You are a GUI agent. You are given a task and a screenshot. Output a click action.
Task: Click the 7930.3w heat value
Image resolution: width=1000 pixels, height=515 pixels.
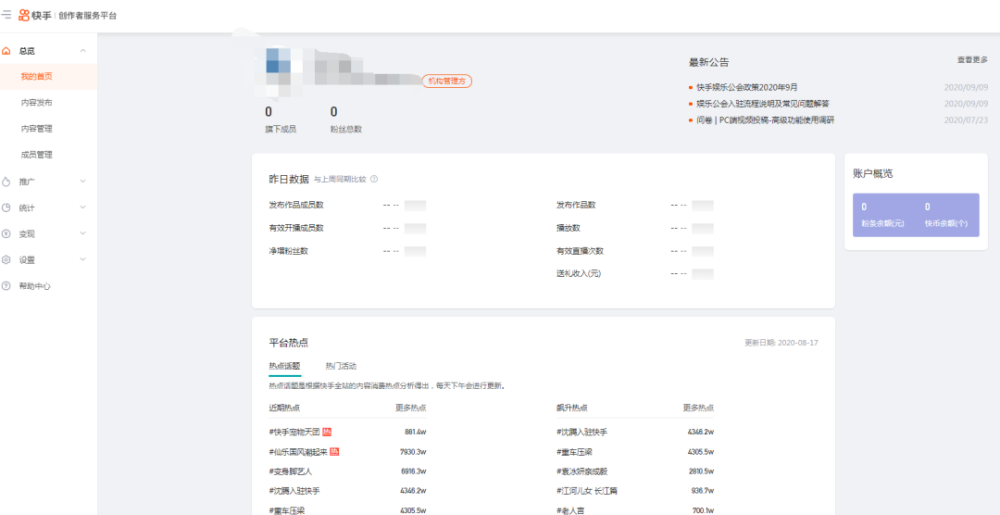pos(413,452)
